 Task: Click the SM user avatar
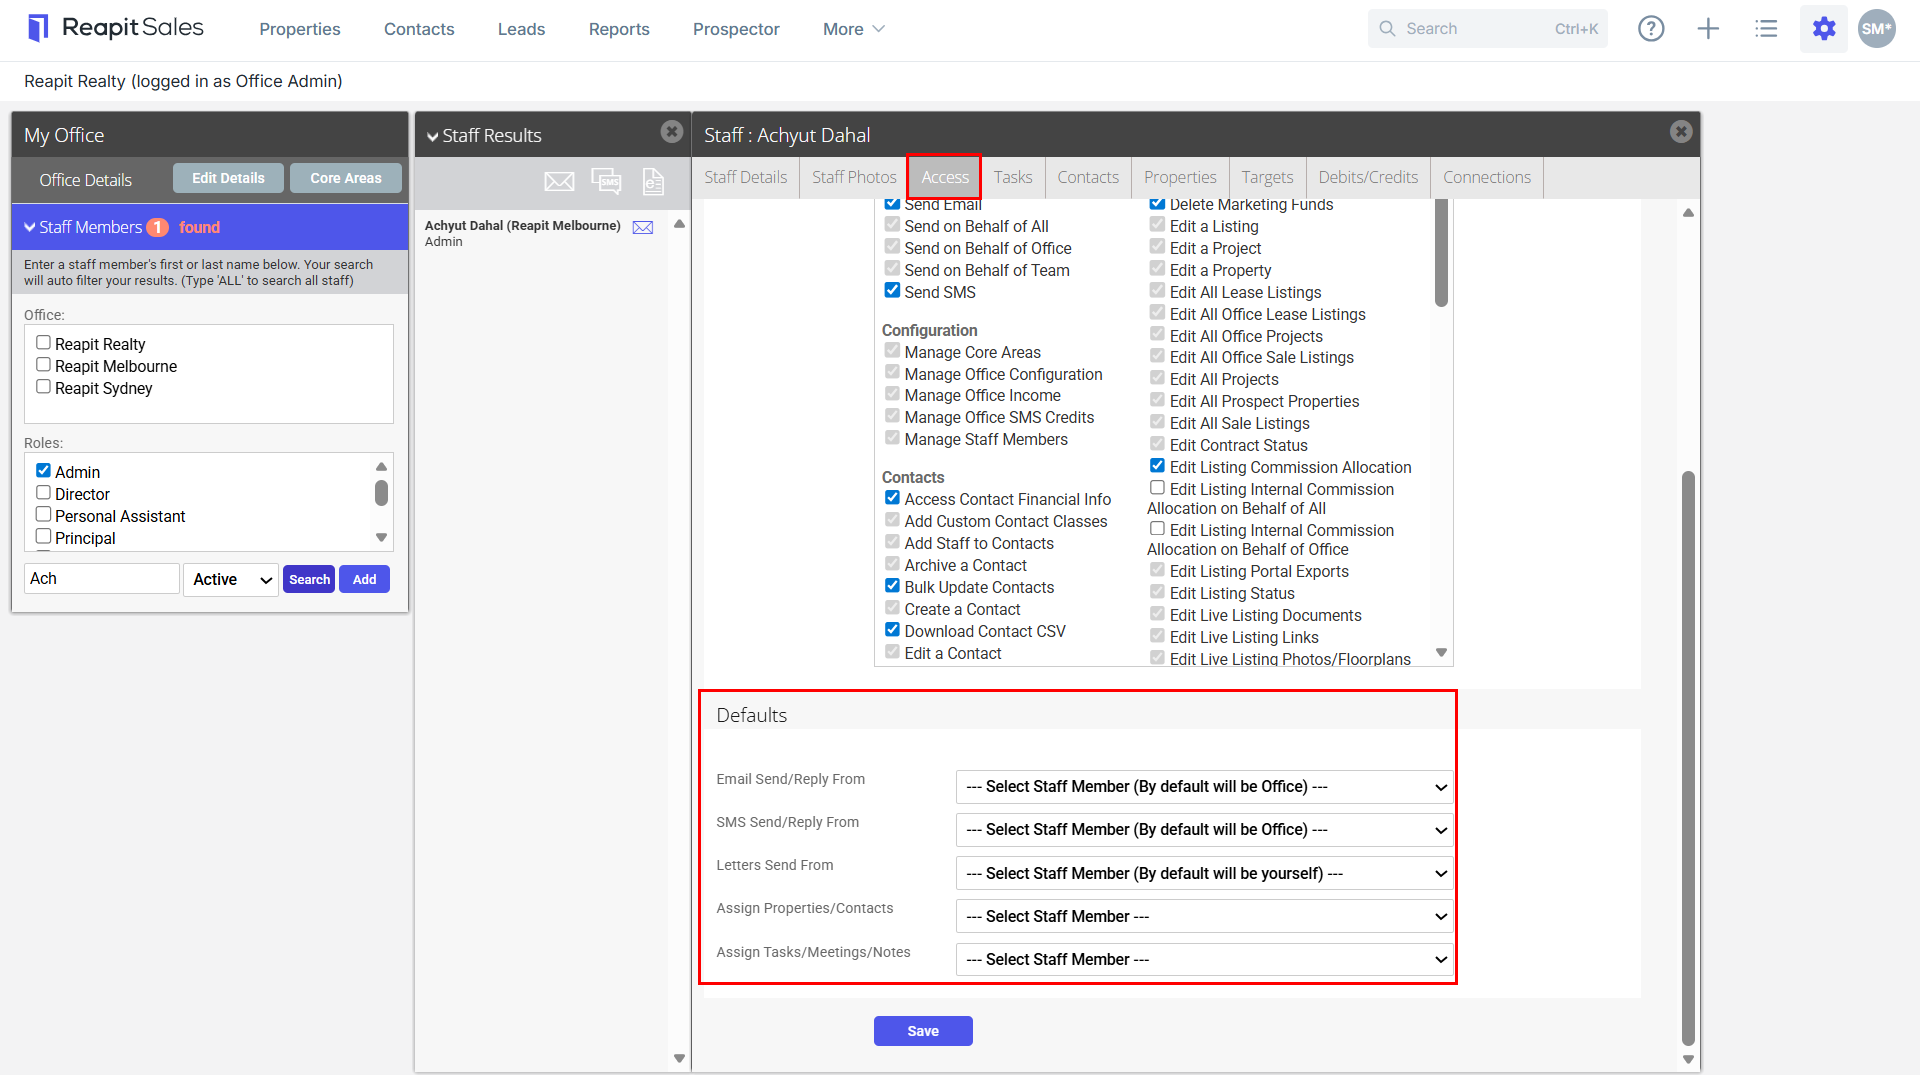1877,29
